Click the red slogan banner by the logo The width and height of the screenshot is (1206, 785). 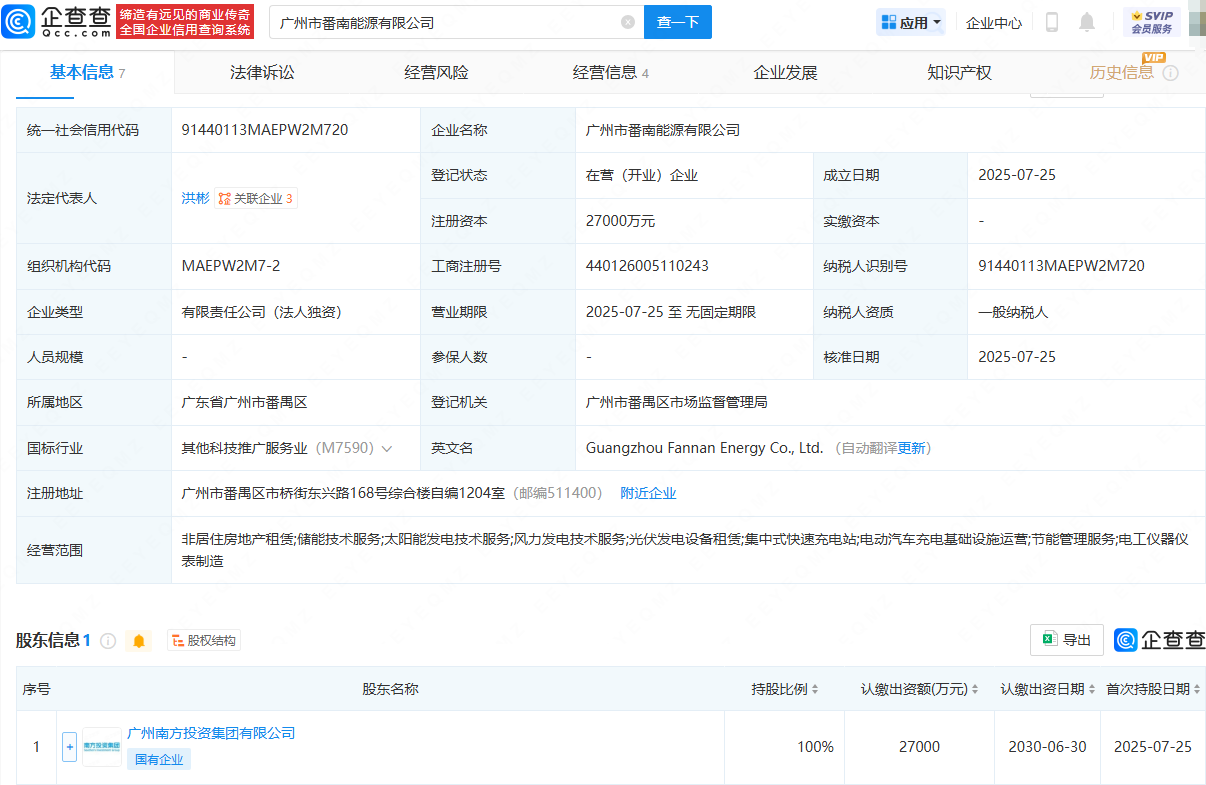[x=185, y=21]
